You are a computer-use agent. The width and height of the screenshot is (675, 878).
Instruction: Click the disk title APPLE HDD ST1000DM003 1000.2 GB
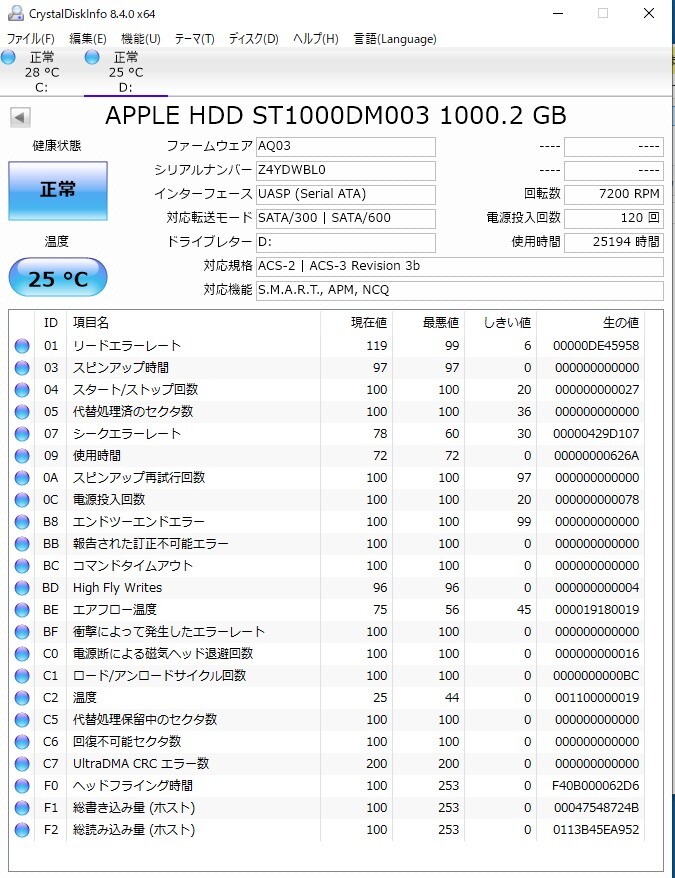[336, 116]
